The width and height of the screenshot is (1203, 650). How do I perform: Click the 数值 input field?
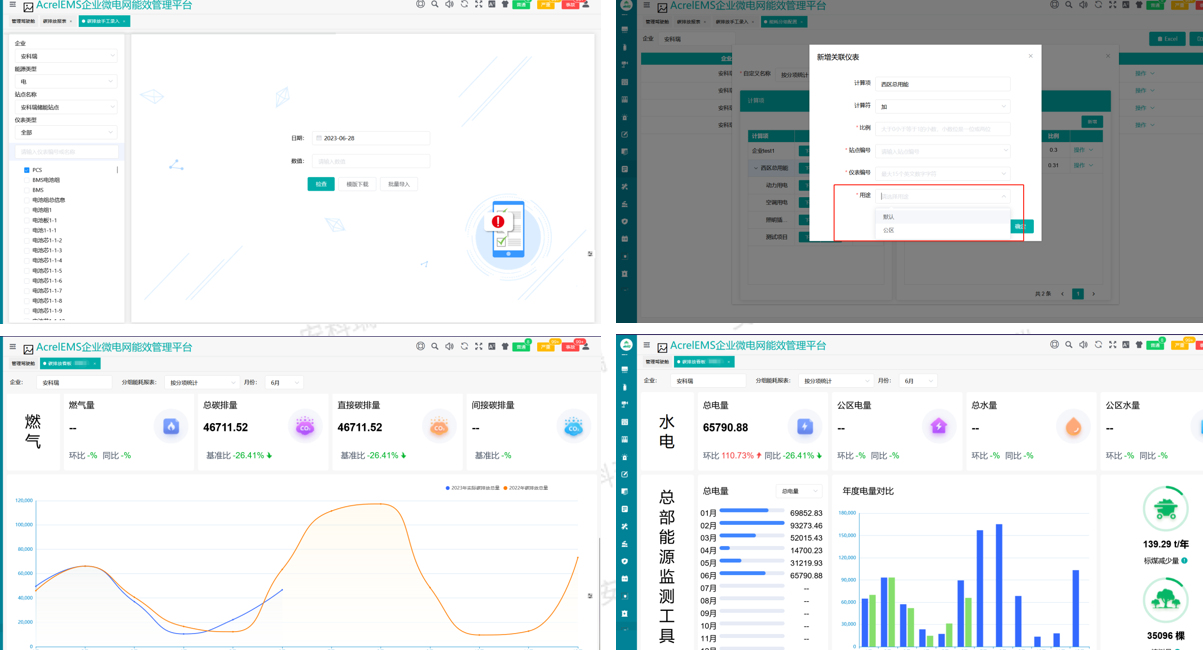371,161
